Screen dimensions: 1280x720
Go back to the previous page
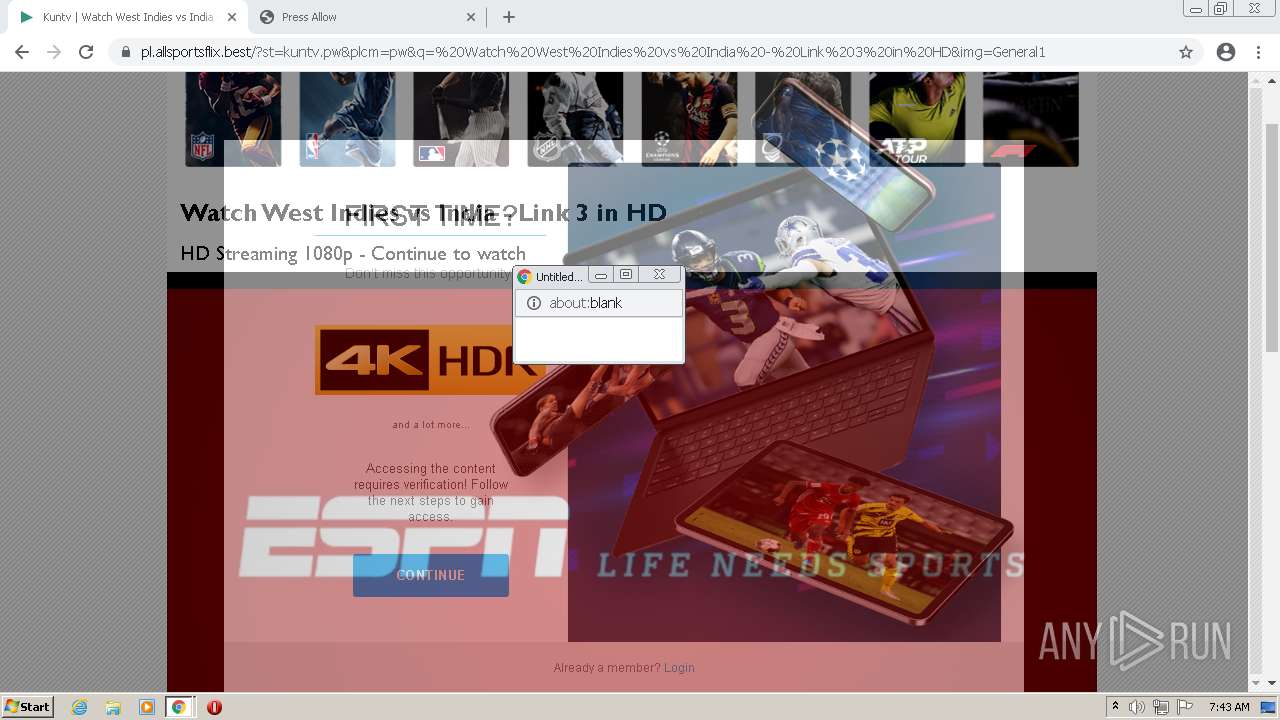[x=22, y=52]
